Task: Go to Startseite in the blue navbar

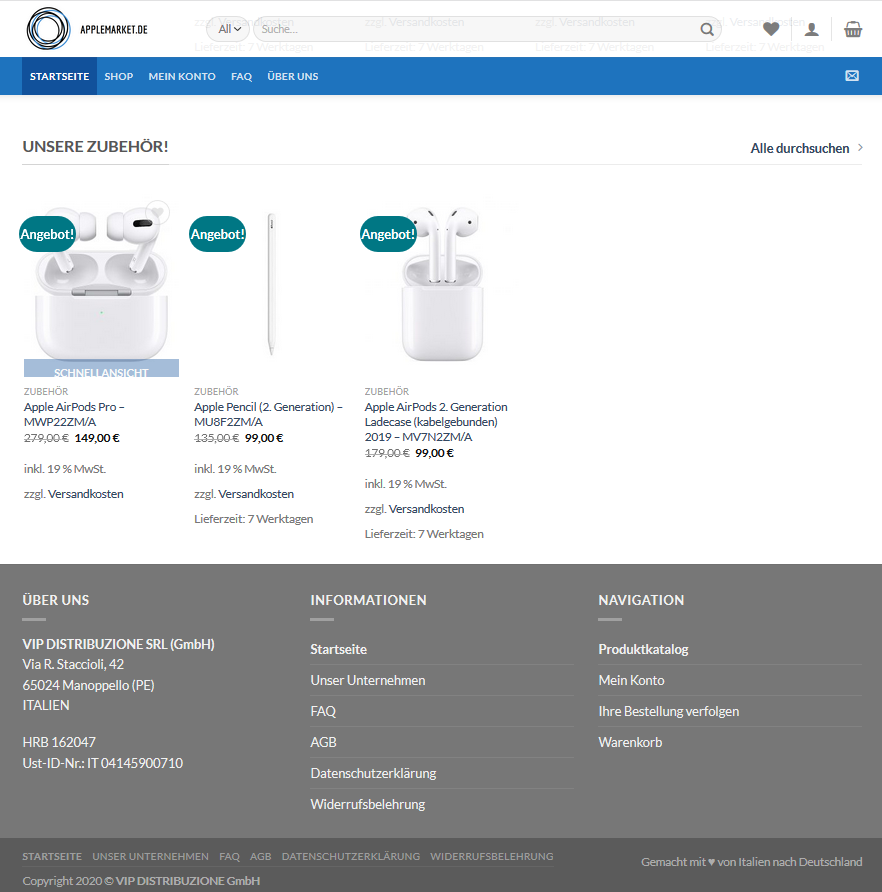Action: 59,76
